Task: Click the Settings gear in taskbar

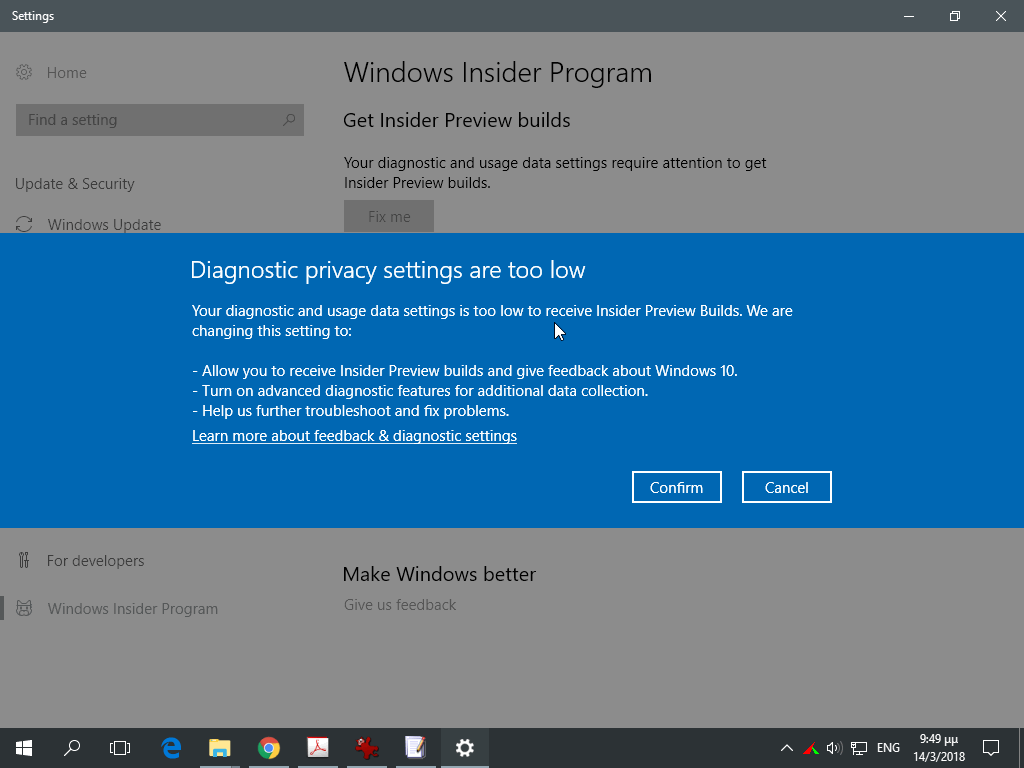Action: pos(464,748)
